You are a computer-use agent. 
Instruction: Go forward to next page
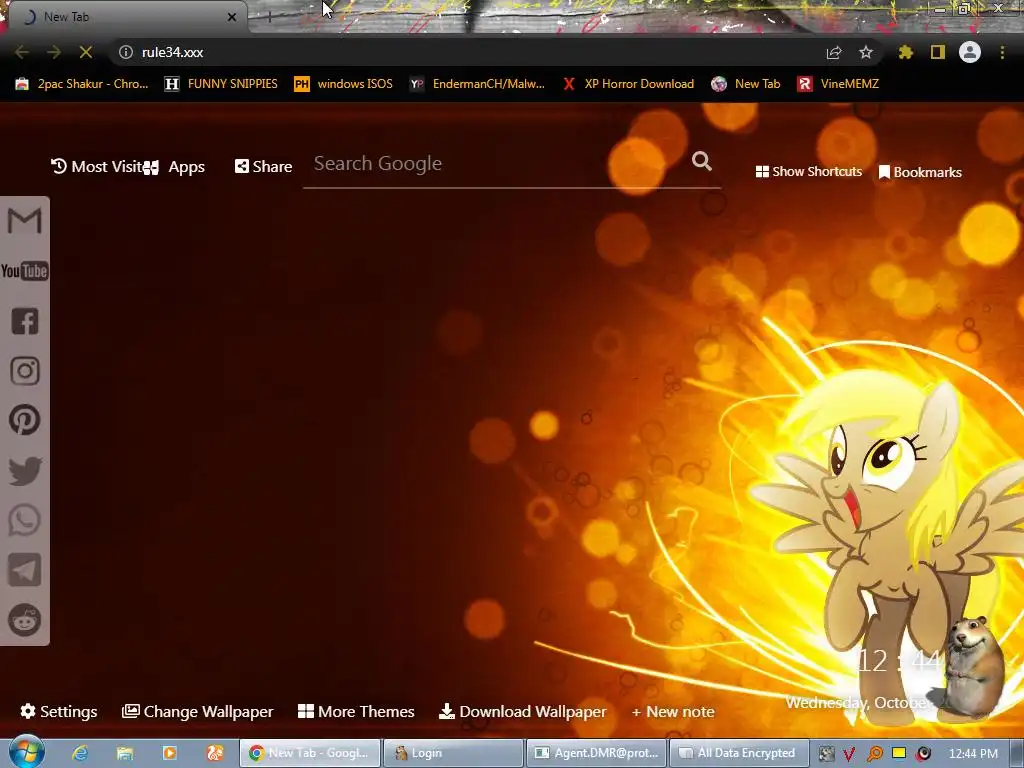54,52
